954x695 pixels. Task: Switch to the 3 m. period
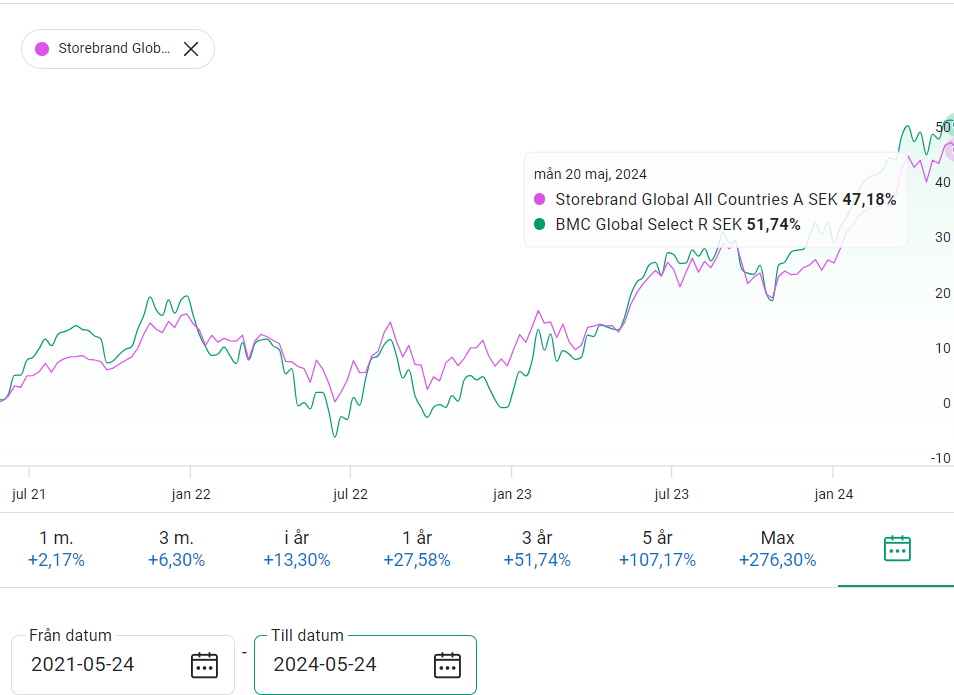[176, 549]
